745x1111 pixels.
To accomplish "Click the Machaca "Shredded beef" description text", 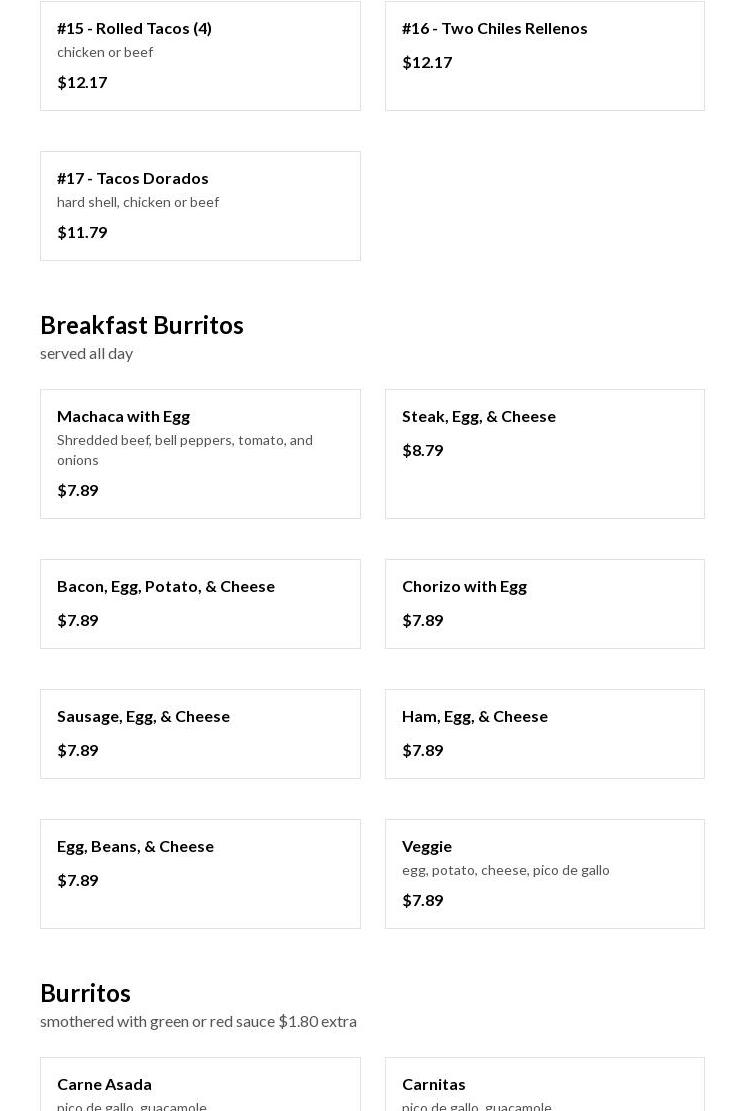I will pos(185,449).
